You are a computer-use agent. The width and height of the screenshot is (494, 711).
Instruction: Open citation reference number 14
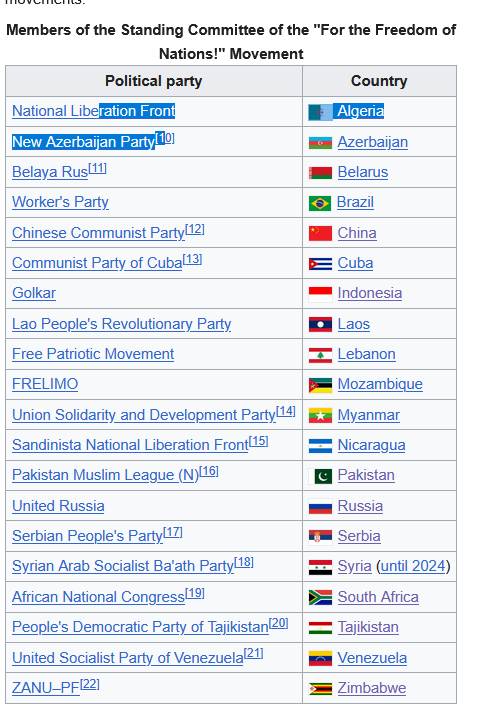(286, 411)
